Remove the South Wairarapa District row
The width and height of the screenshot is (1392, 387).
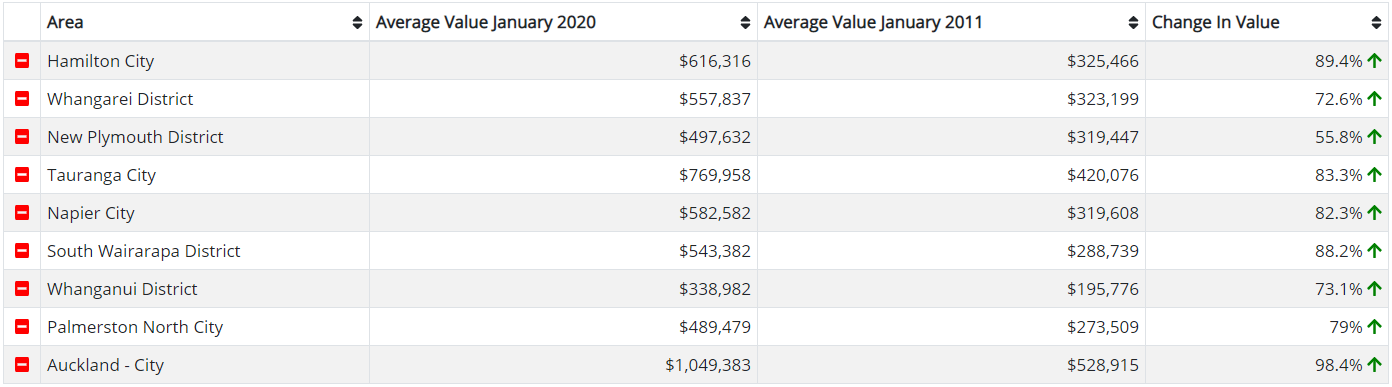click(x=22, y=251)
